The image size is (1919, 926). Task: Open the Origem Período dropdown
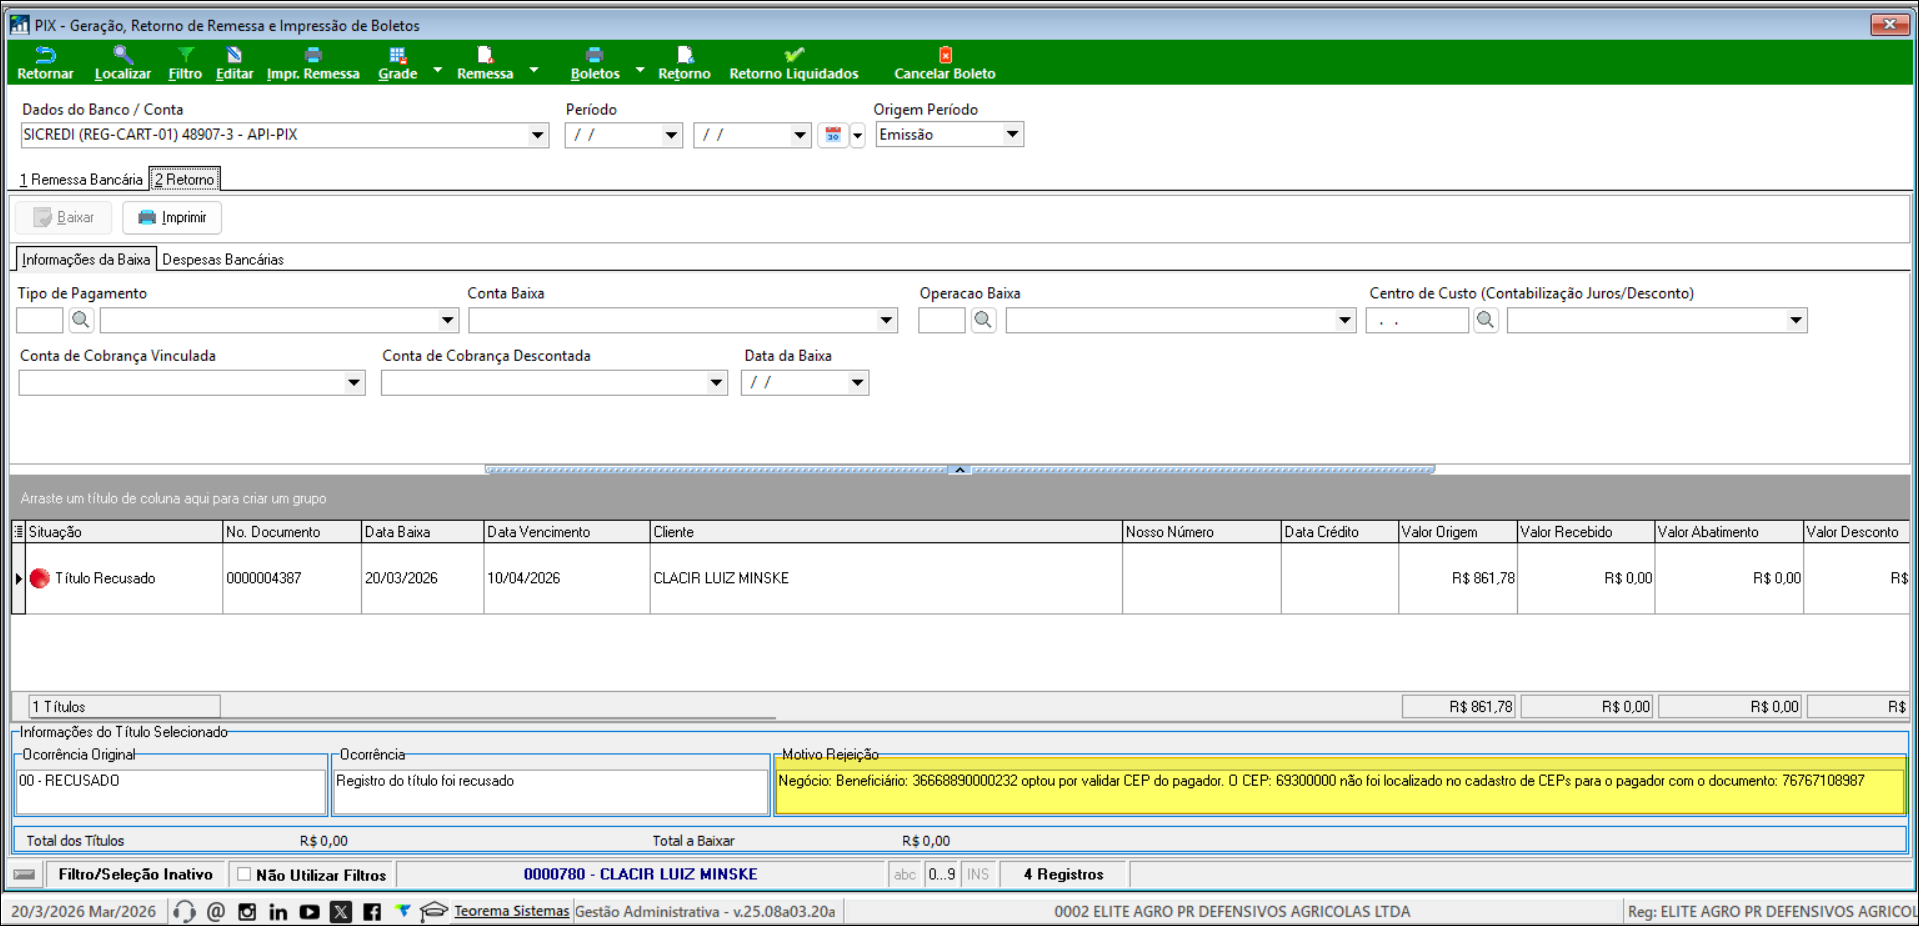click(1012, 135)
